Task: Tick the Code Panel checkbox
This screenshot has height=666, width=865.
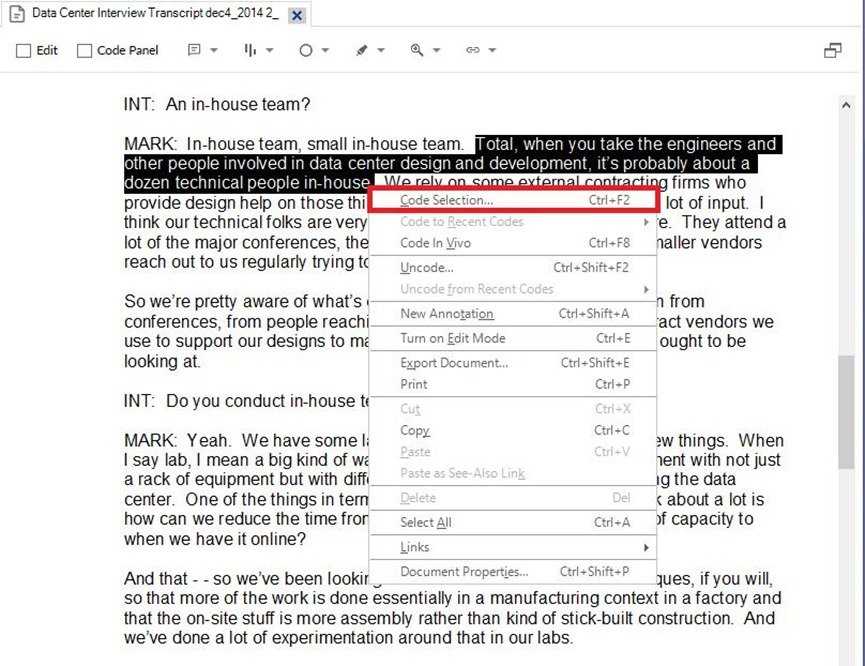Action: pos(84,51)
